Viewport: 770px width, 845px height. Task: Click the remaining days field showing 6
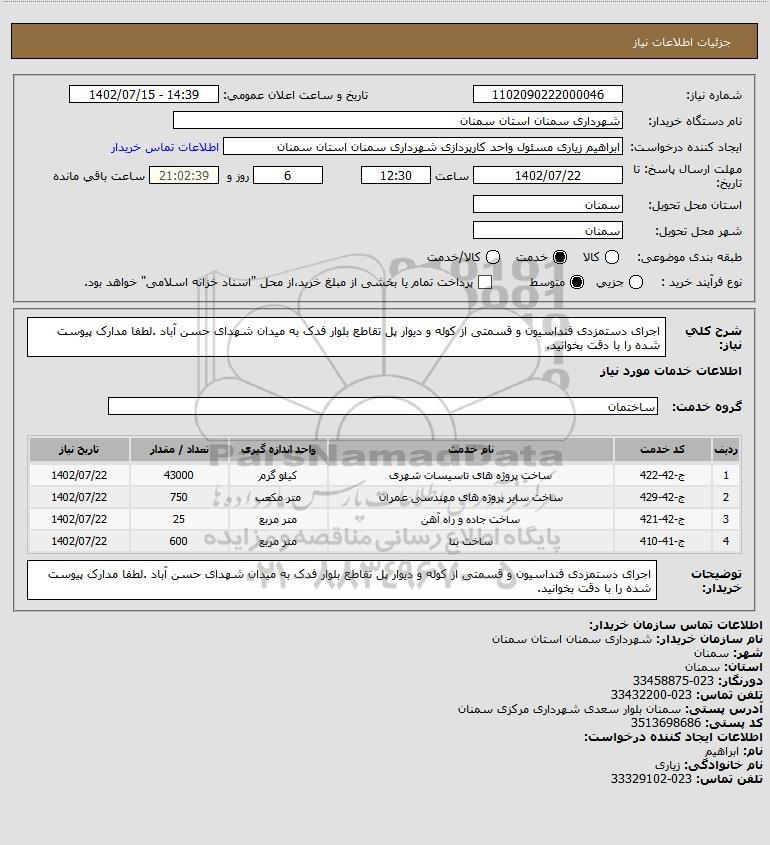288,176
